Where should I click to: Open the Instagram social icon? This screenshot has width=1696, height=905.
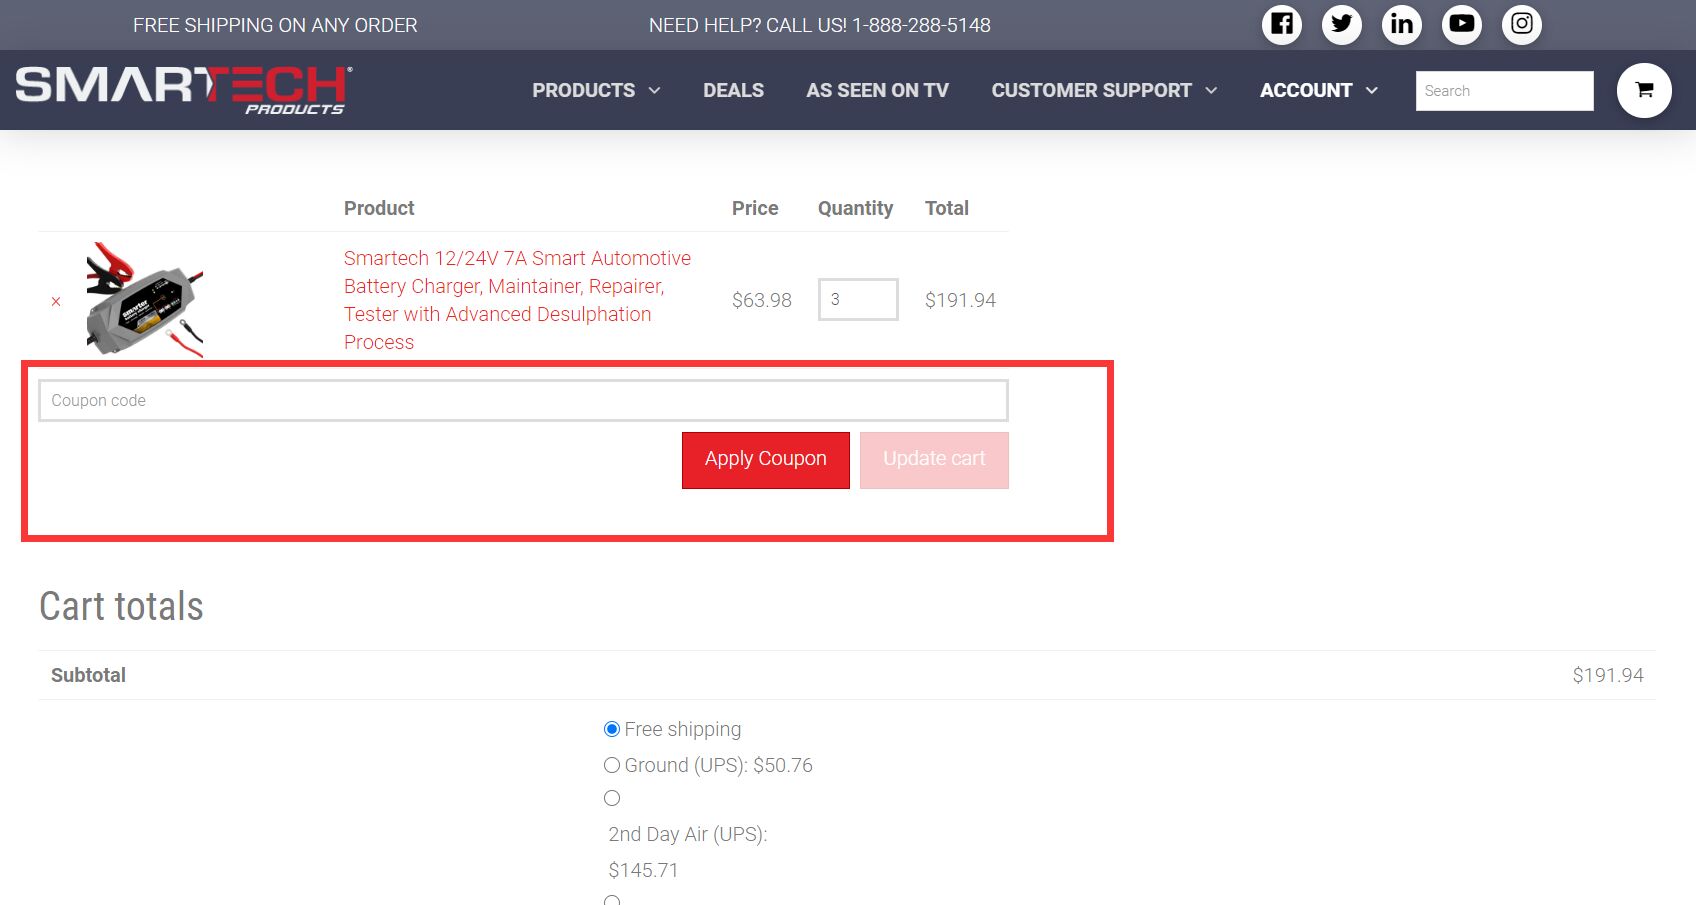coord(1521,24)
